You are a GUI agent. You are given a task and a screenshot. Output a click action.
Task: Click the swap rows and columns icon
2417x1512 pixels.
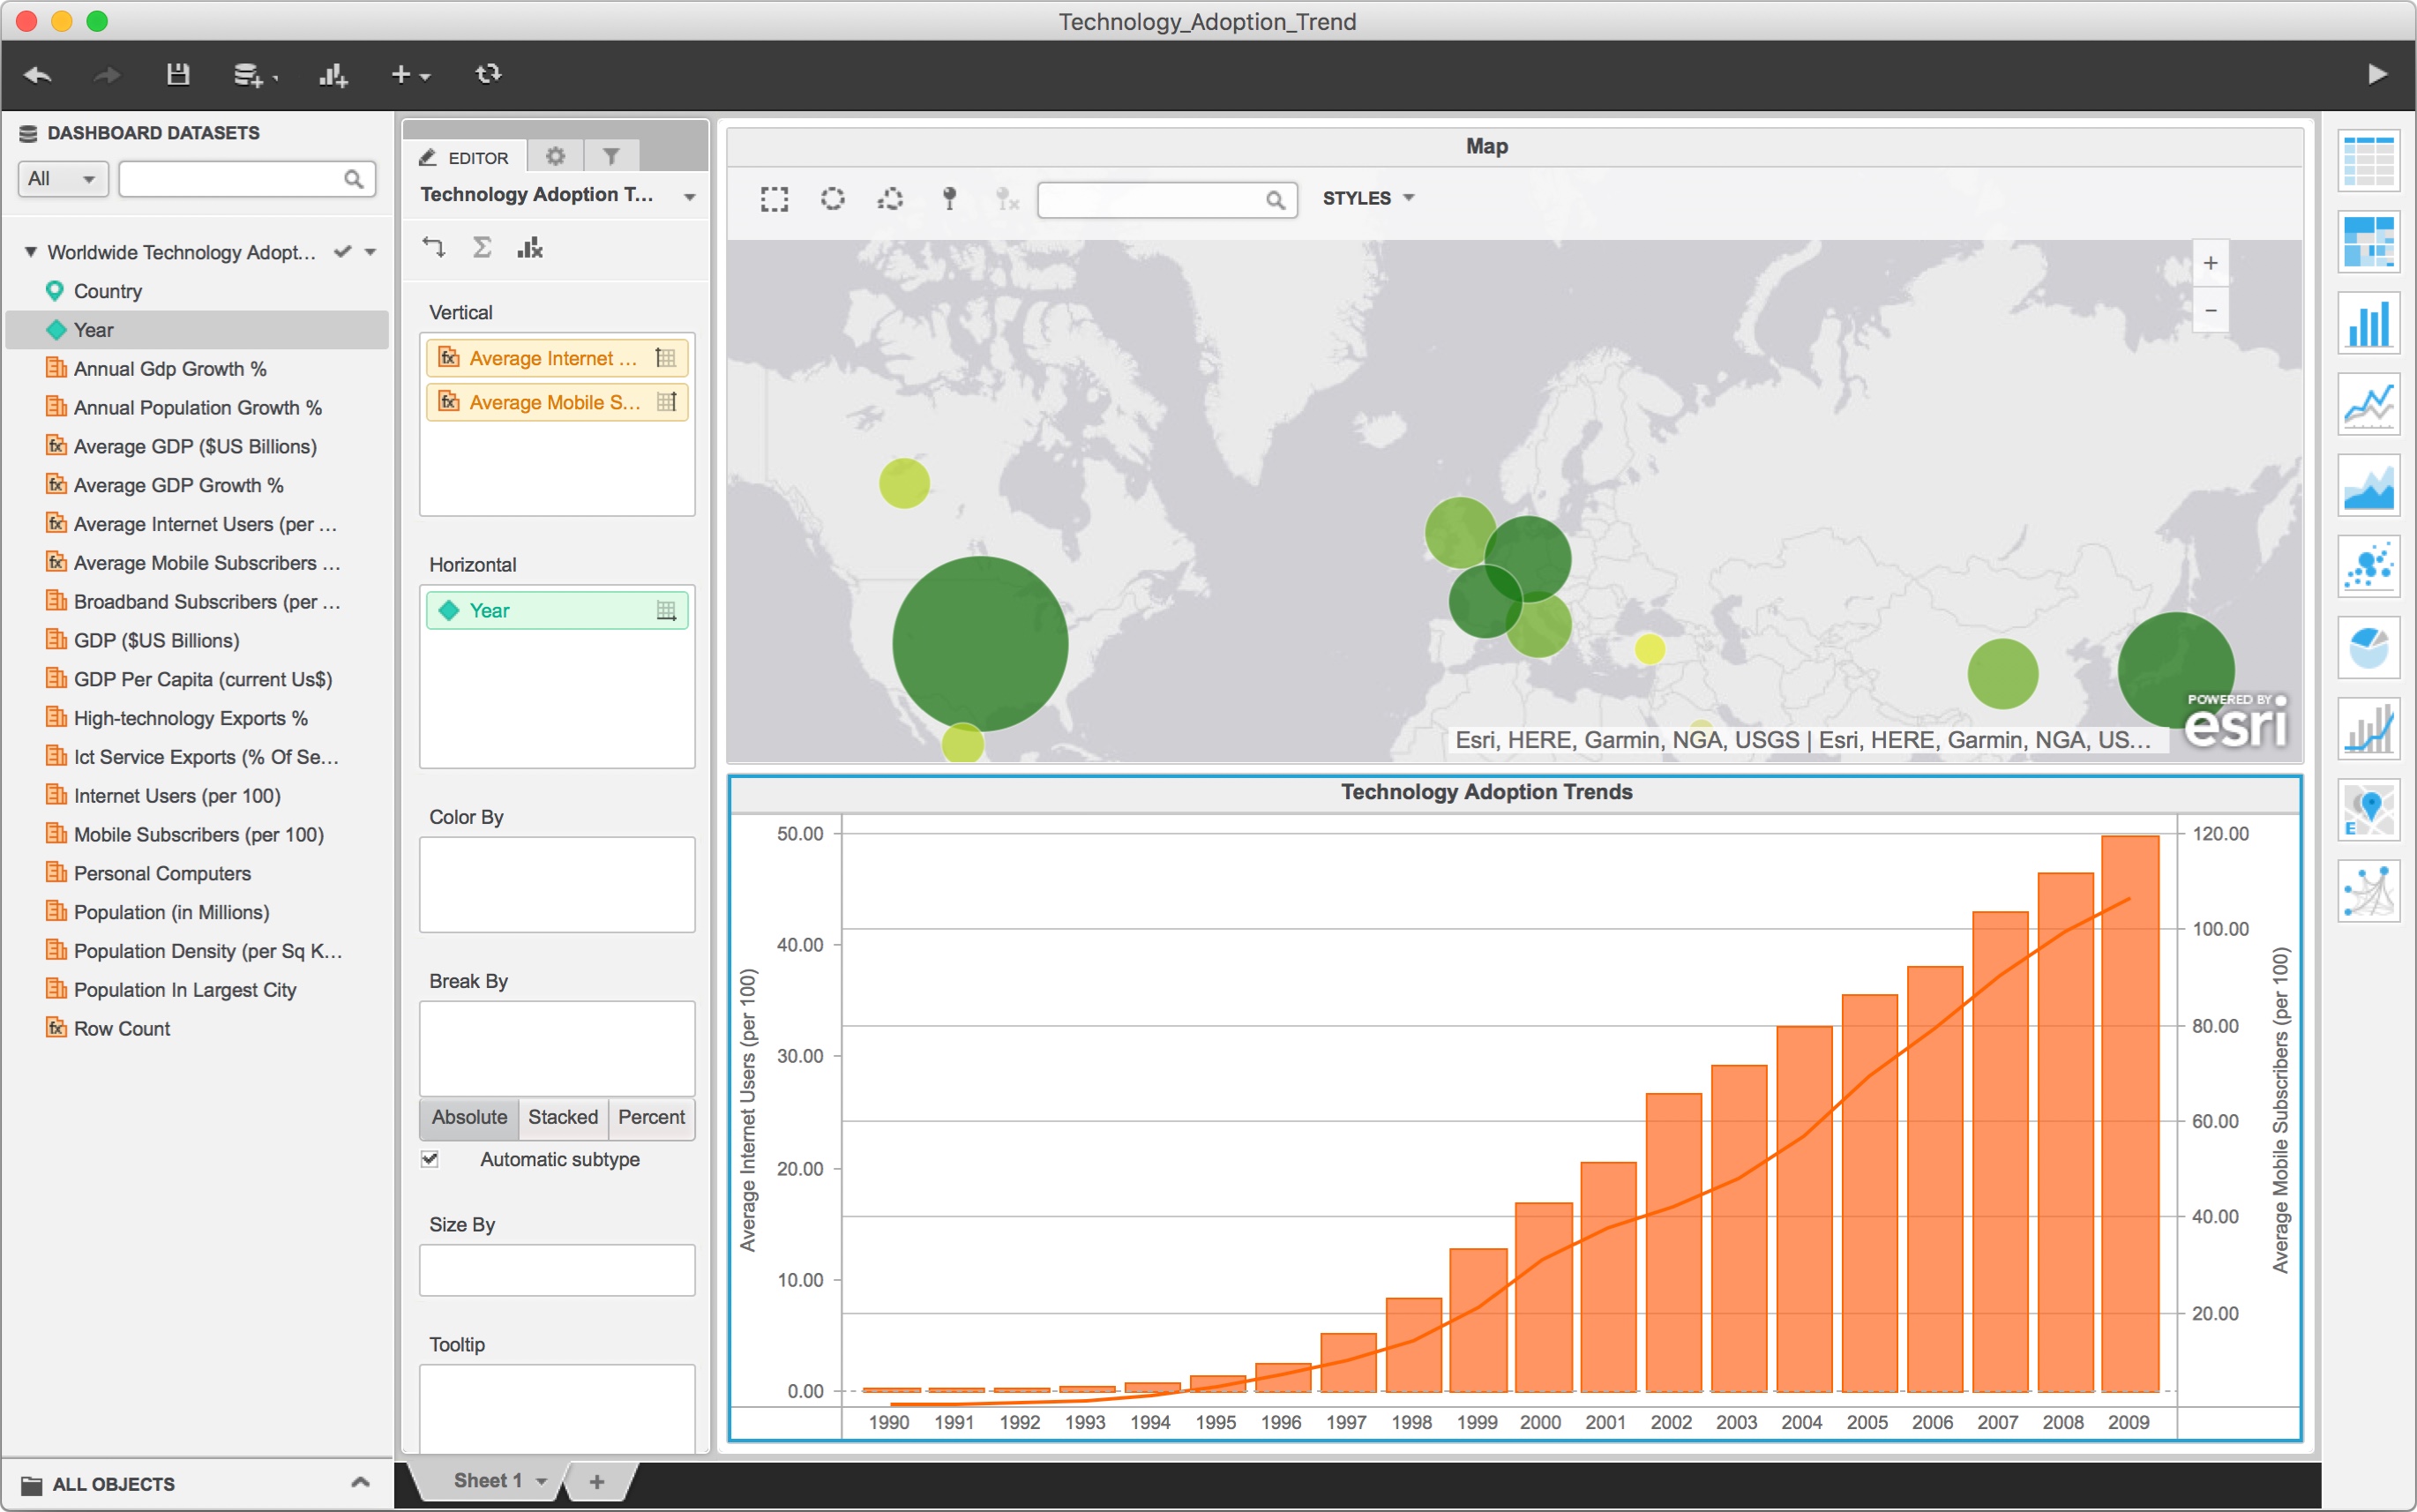point(433,247)
